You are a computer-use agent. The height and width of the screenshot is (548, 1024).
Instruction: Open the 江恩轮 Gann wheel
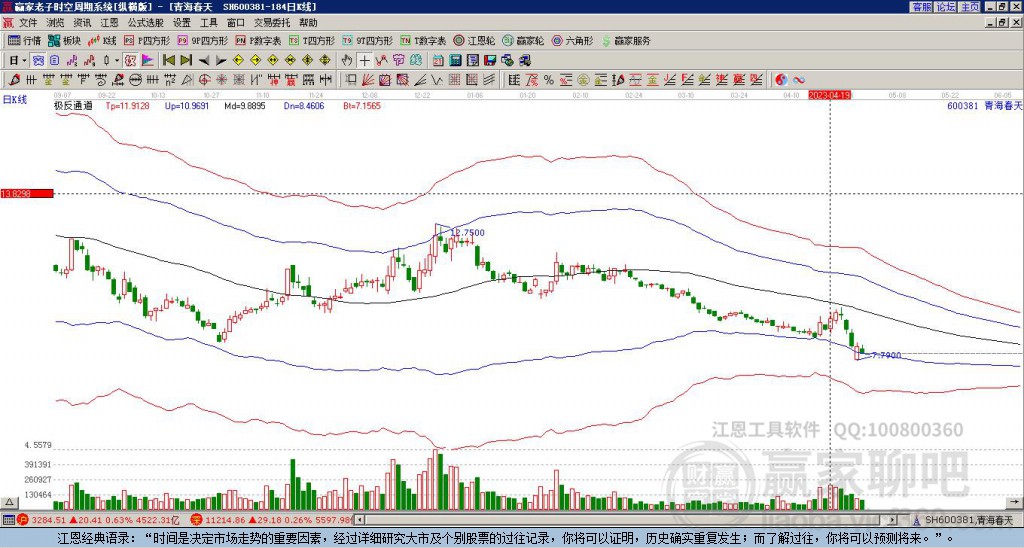point(474,40)
